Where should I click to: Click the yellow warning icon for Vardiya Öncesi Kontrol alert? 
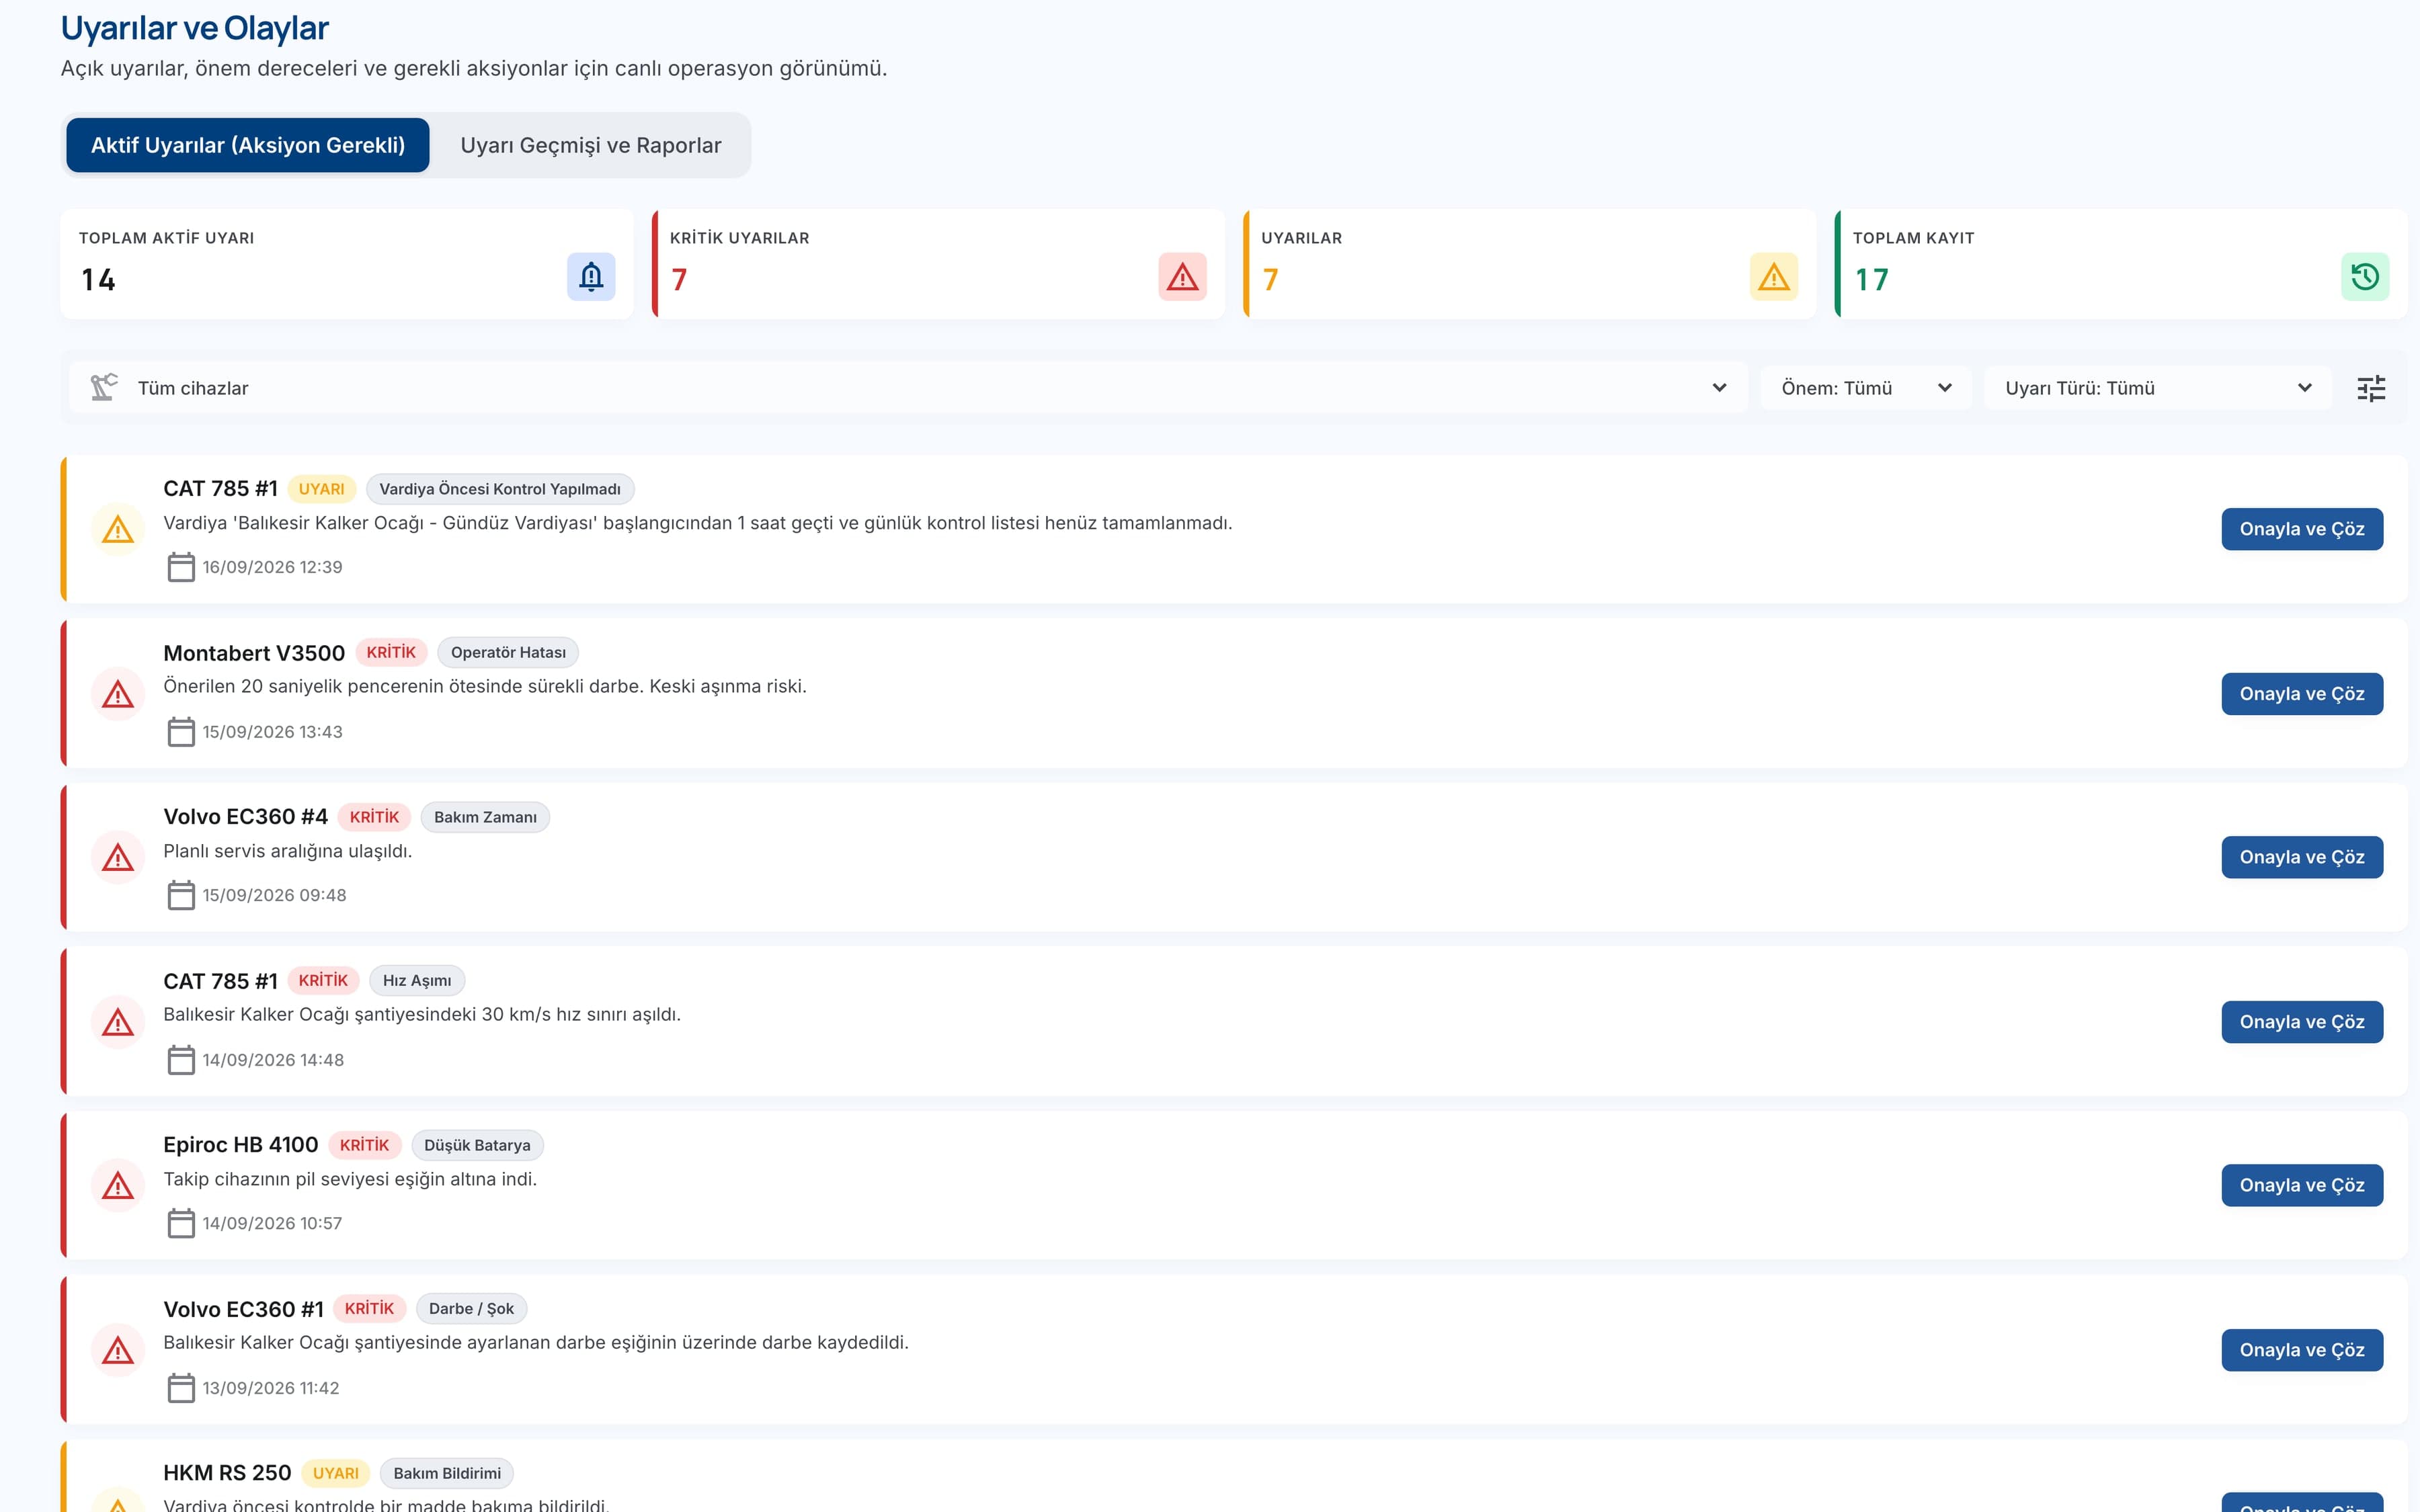click(x=118, y=529)
